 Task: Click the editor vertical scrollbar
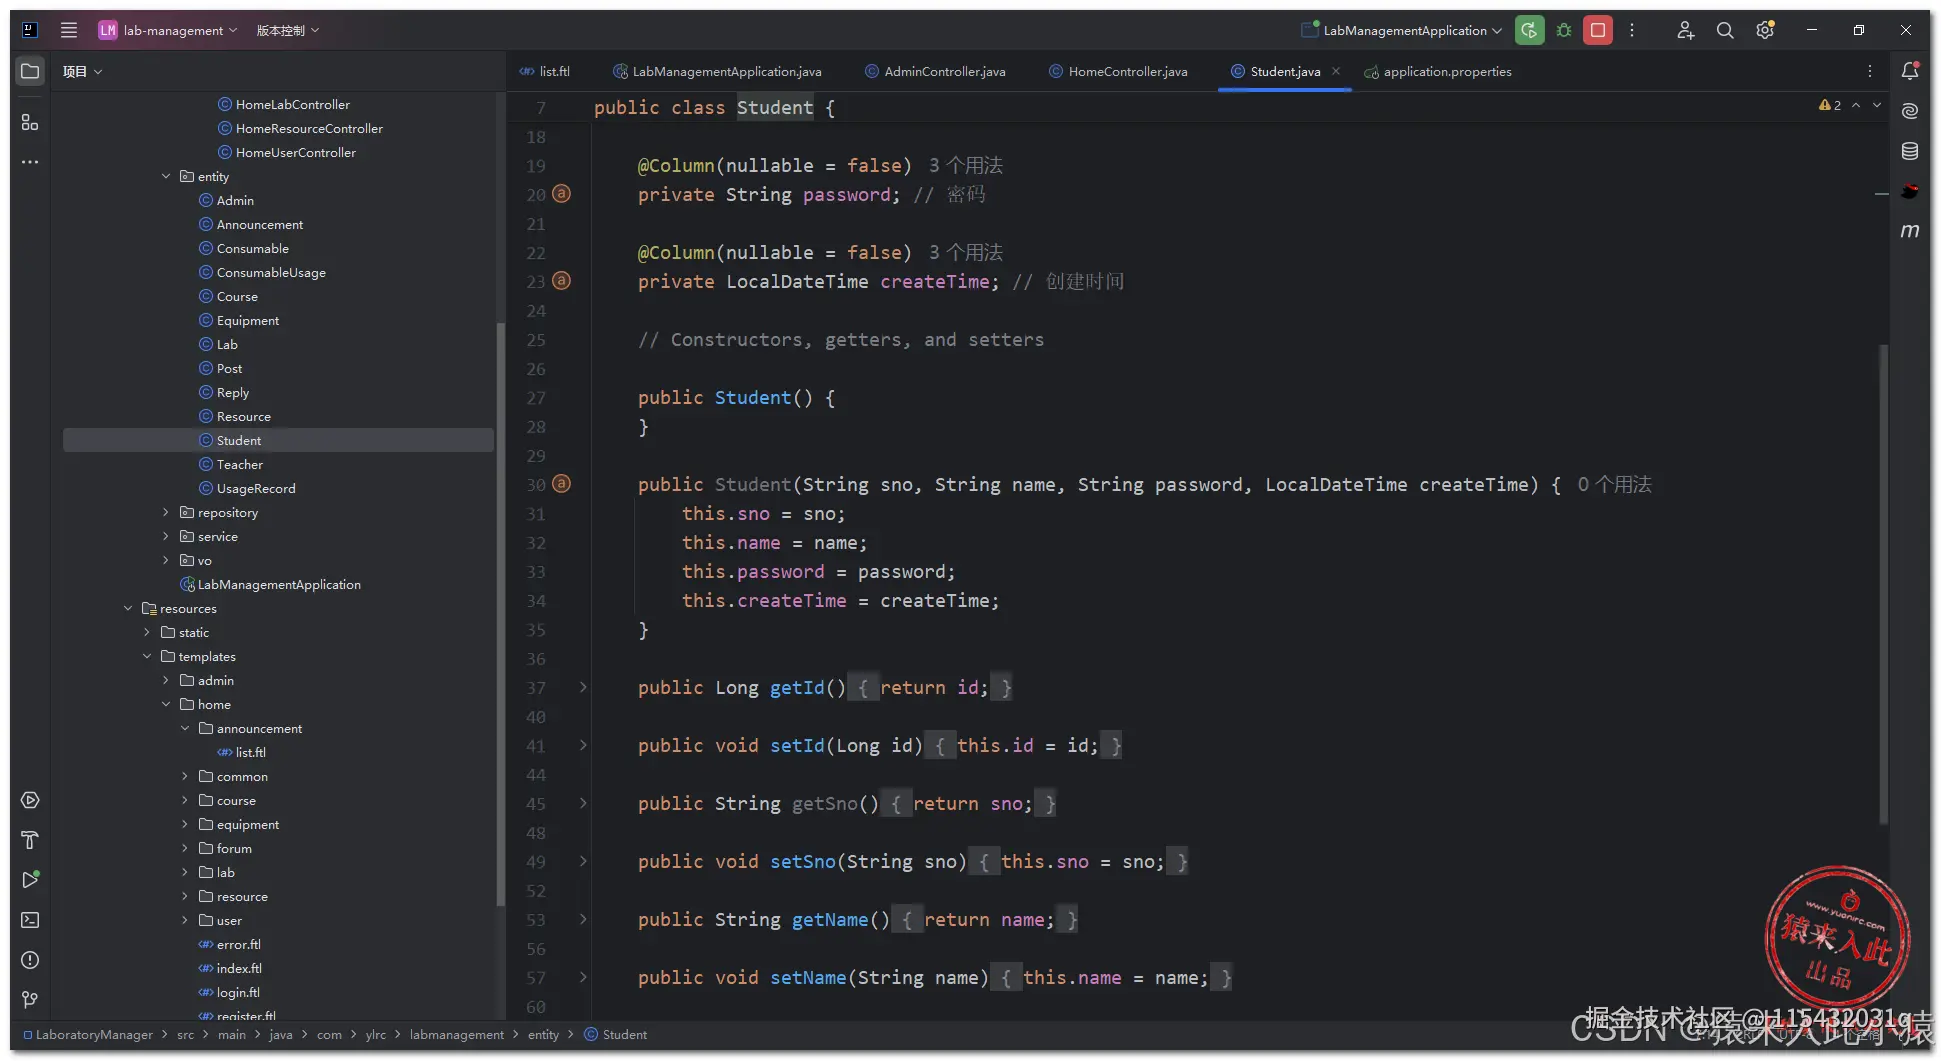[1884, 584]
